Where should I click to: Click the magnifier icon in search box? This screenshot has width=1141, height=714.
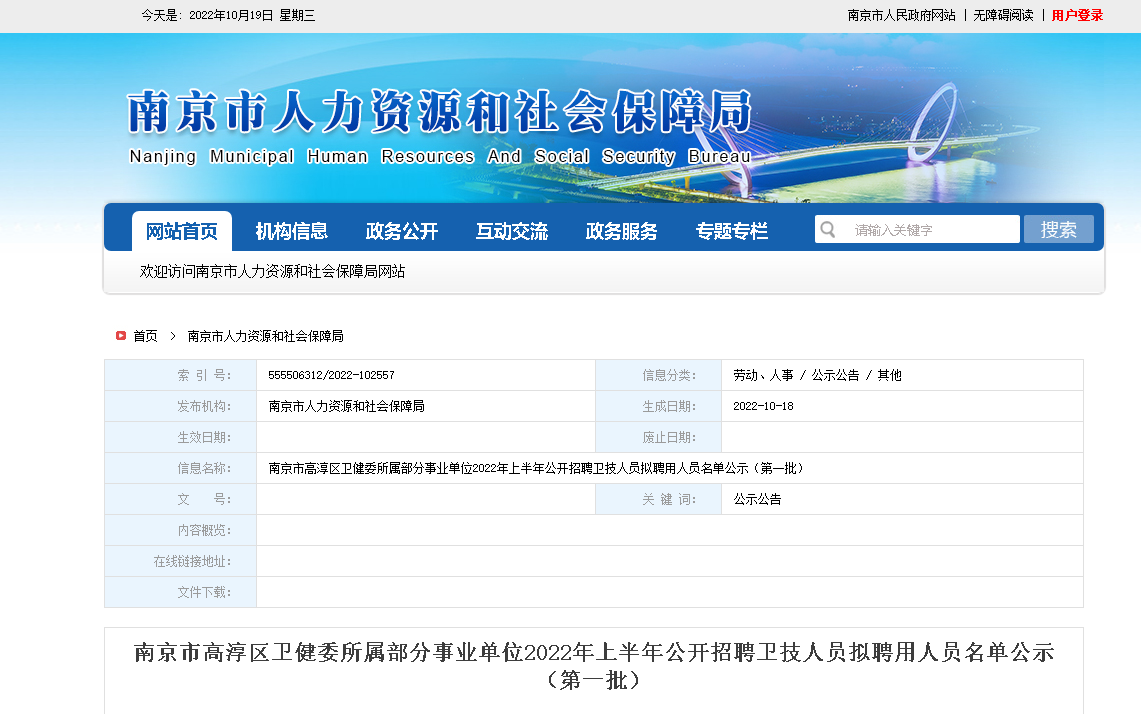pyautogui.click(x=828, y=230)
